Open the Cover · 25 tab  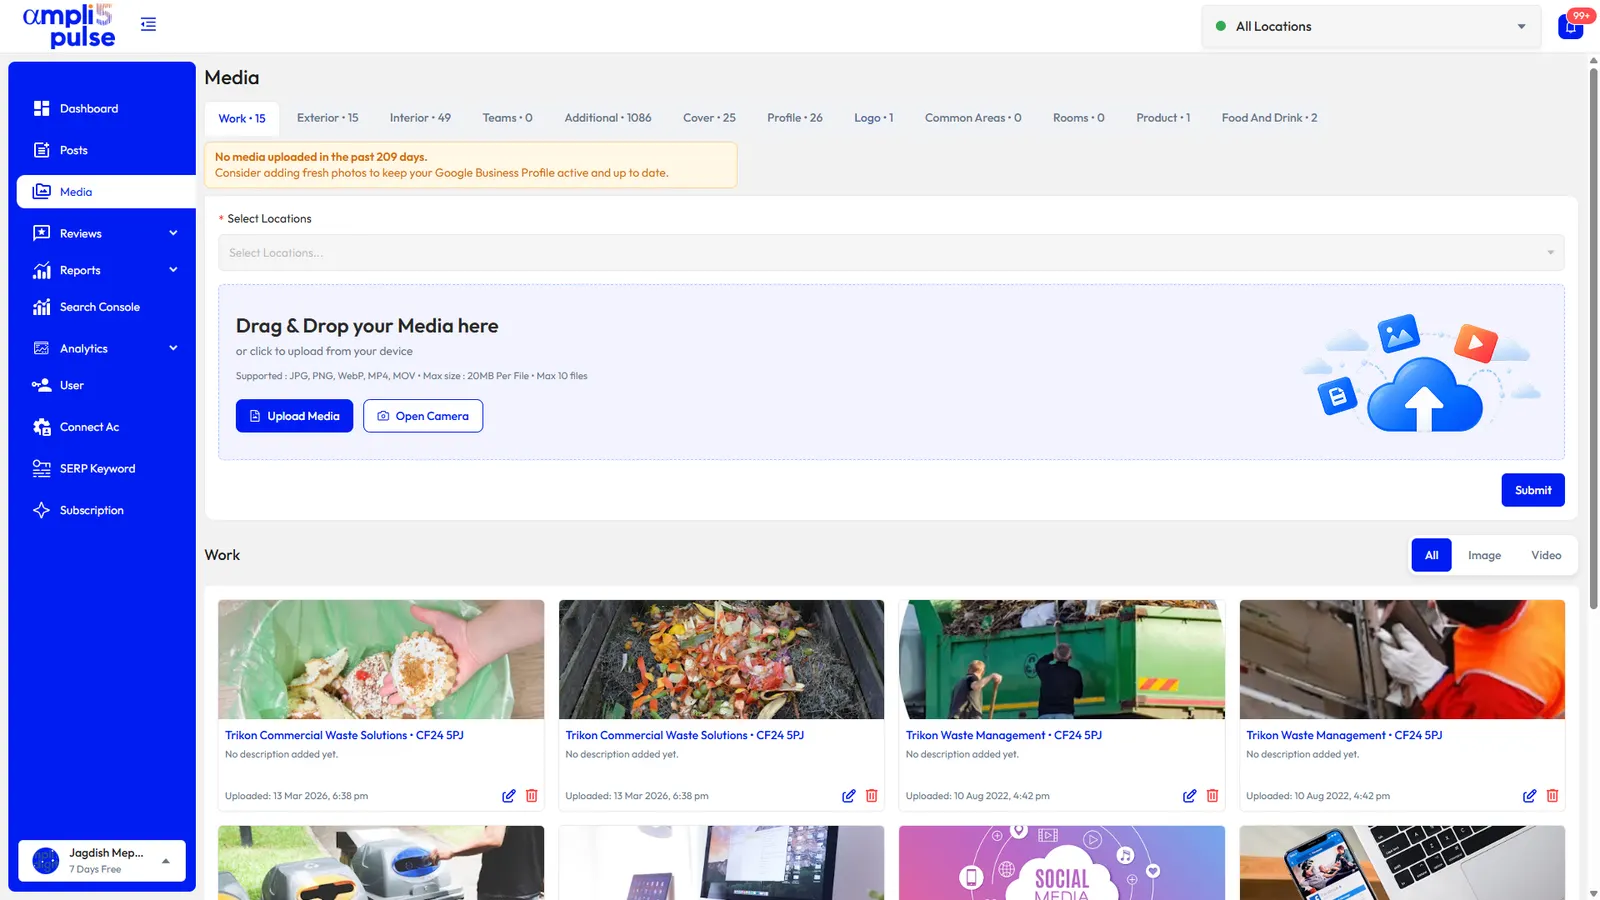(x=709, y=118)
